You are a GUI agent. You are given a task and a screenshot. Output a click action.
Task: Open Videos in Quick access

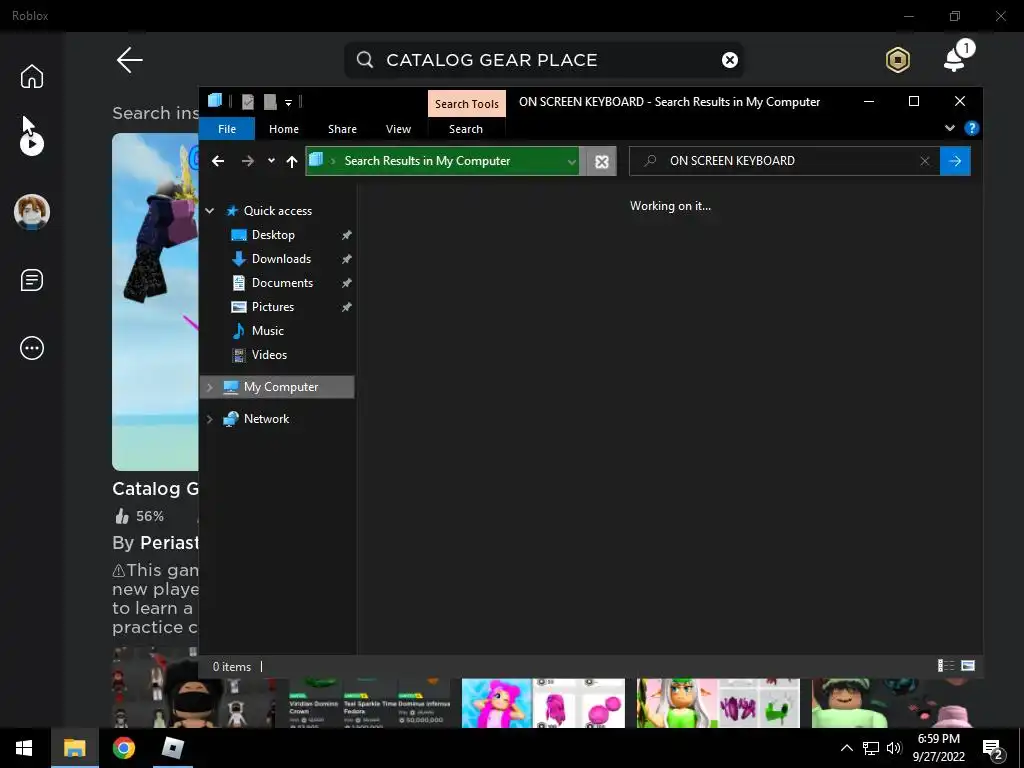[x=269, y=355]
